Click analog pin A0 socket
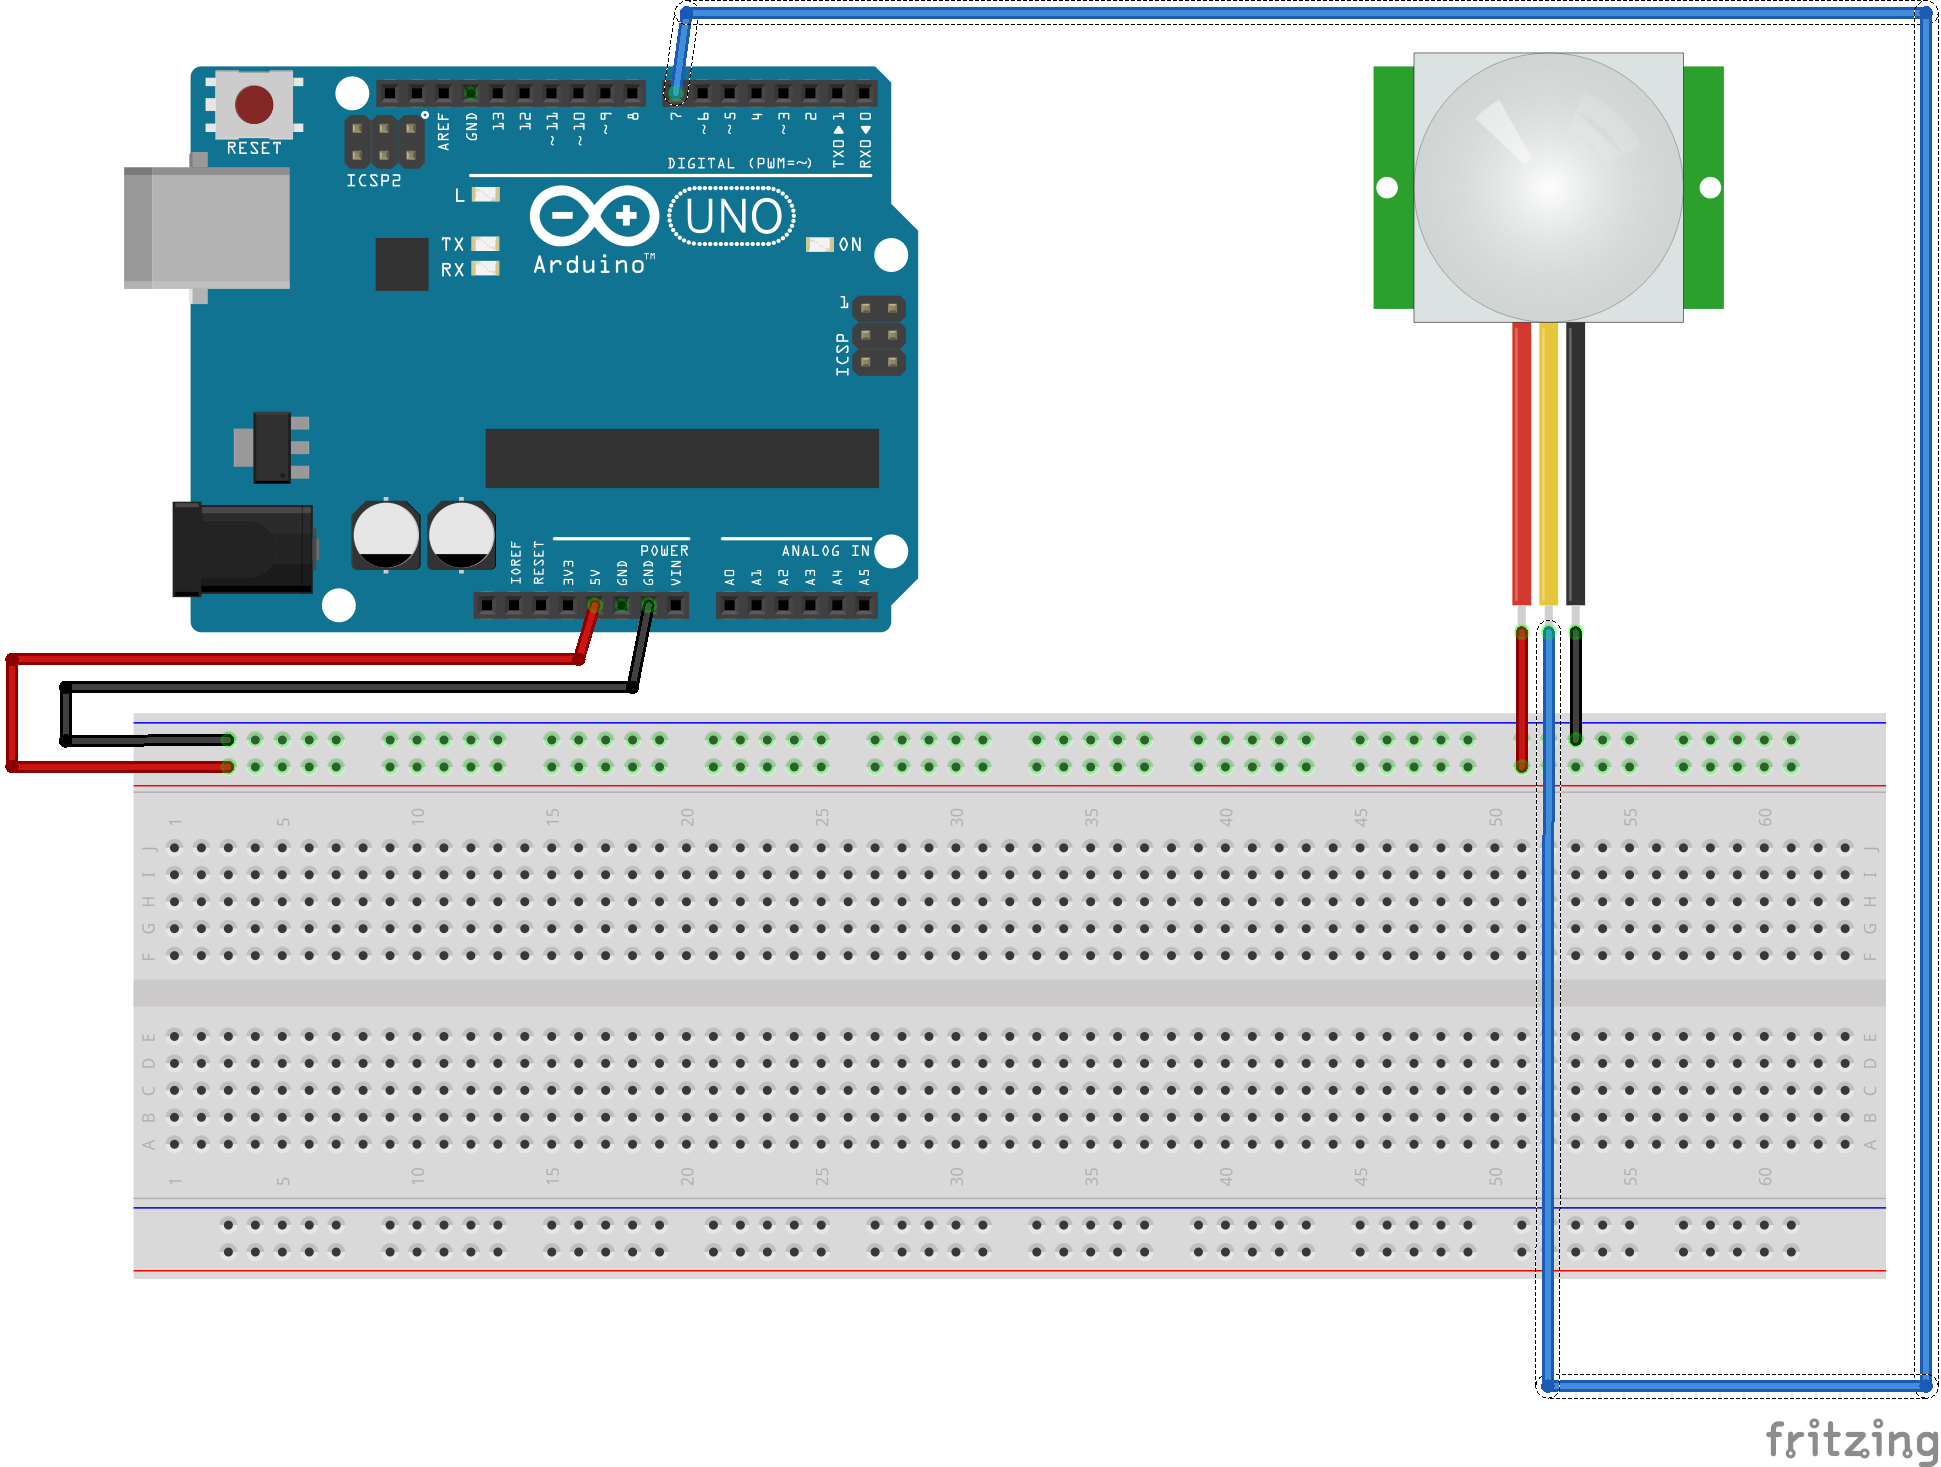This screenshot has width=1941, height=1467. click(729, 605)
